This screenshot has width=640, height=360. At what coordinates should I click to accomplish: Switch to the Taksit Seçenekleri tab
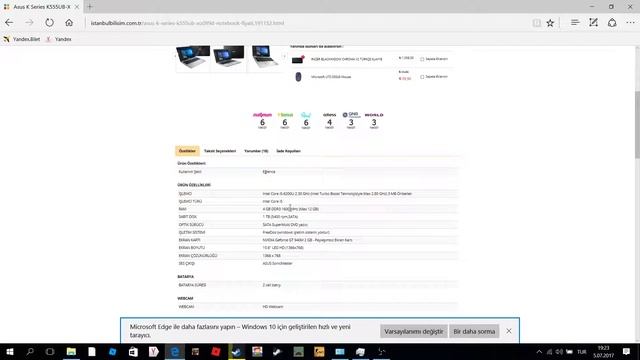pyautogui.click(x=220, y=151)
